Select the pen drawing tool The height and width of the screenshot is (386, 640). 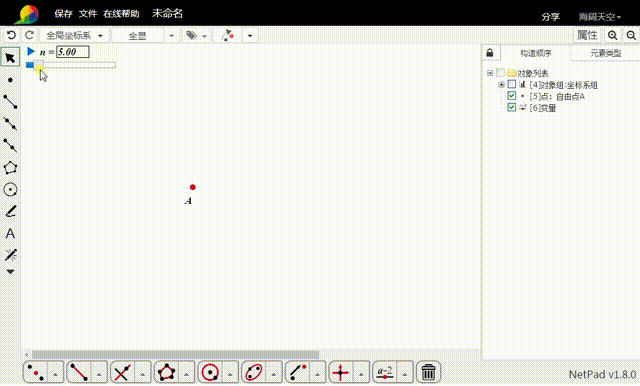(10, 211)
